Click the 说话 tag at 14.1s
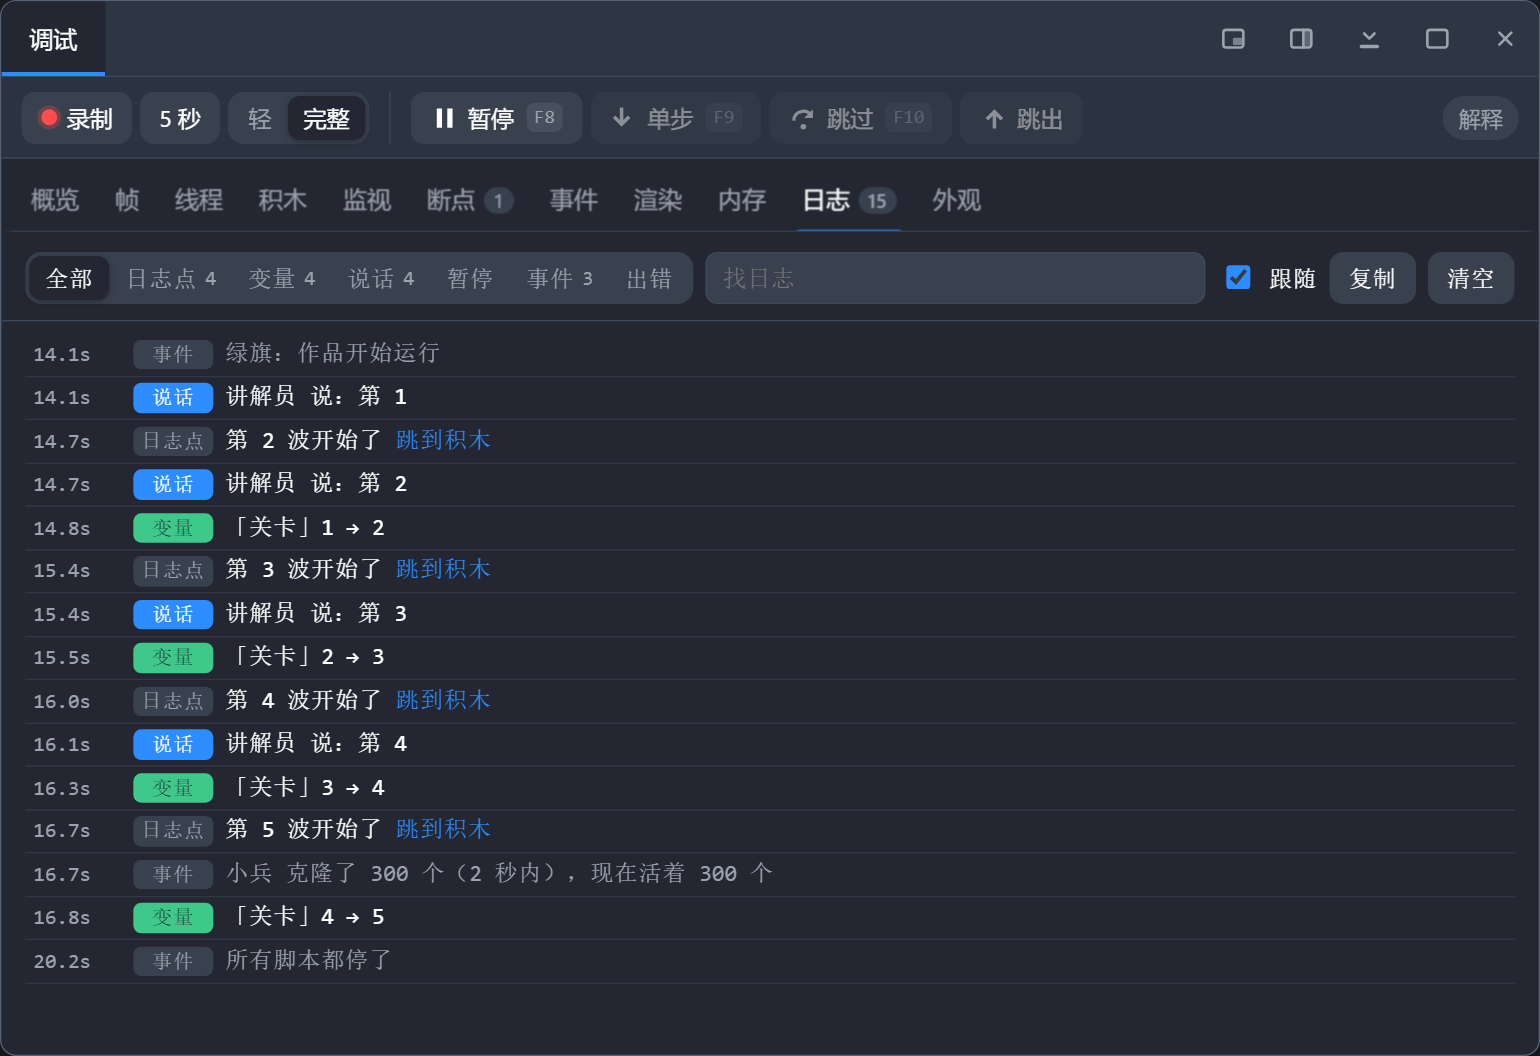 point(173,397)
